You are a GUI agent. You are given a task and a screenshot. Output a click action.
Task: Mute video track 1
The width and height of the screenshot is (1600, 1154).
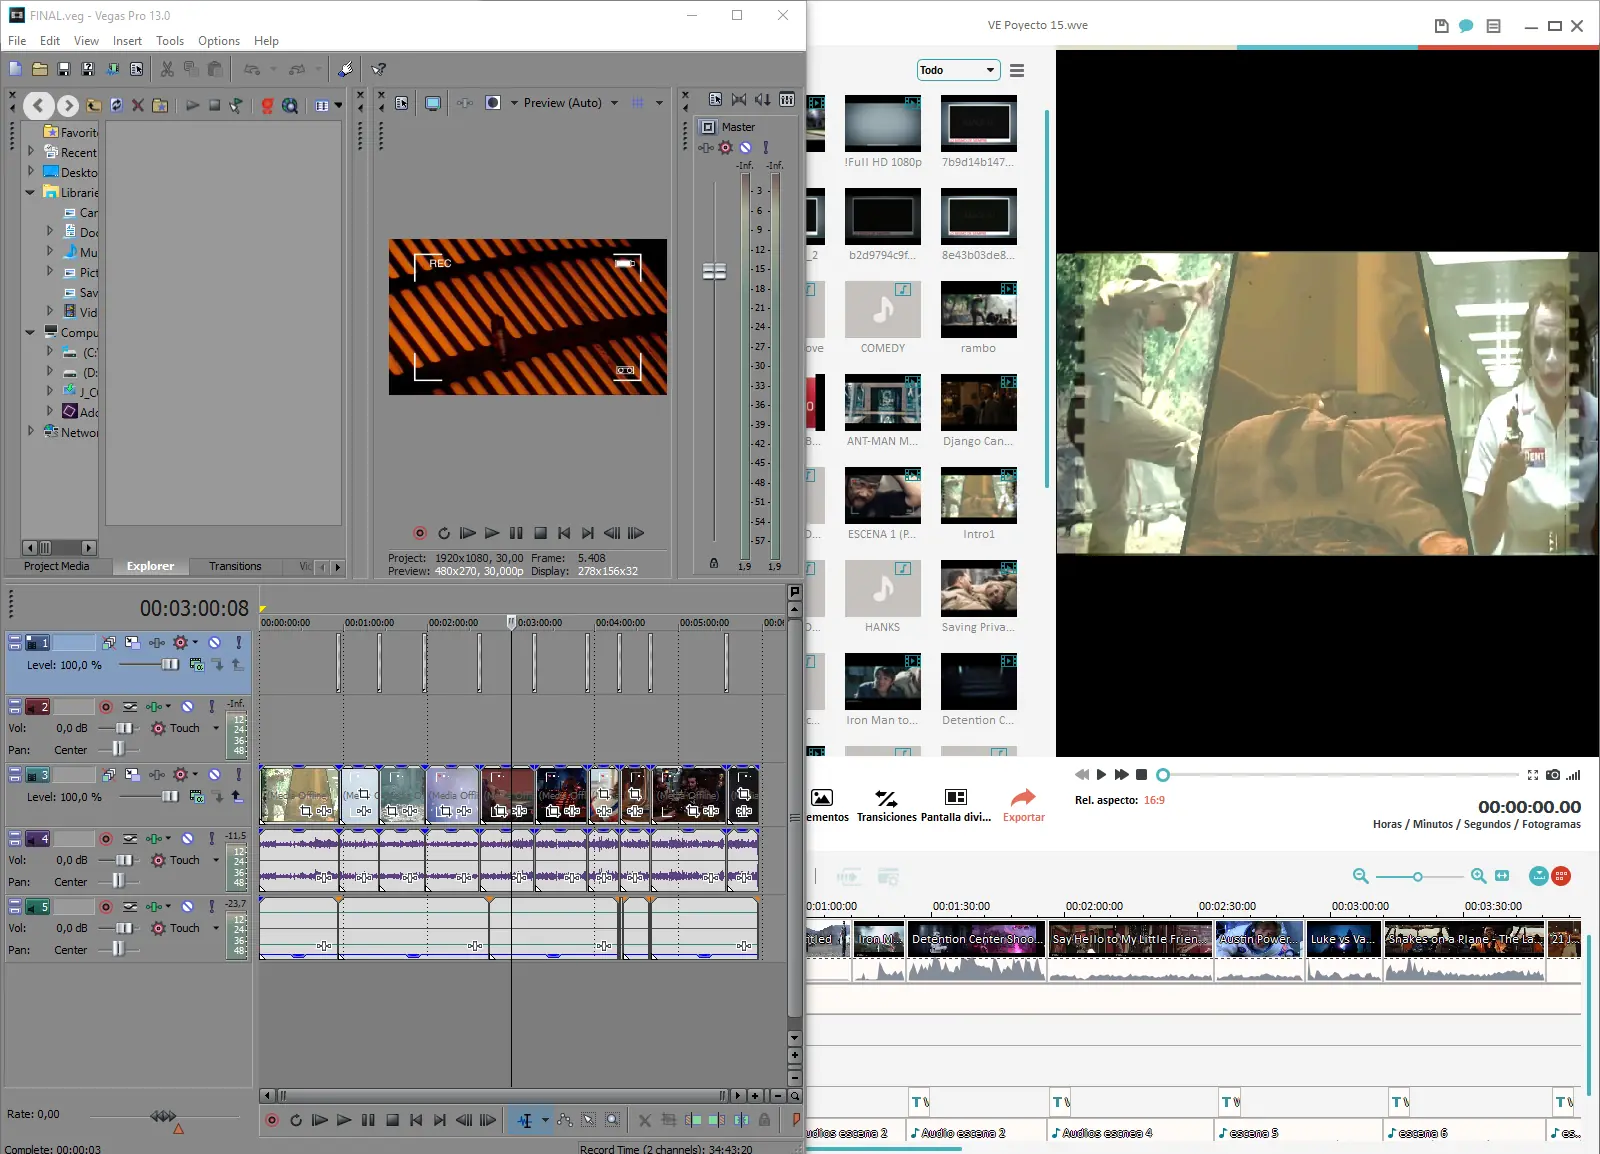[x=214, y=643]
